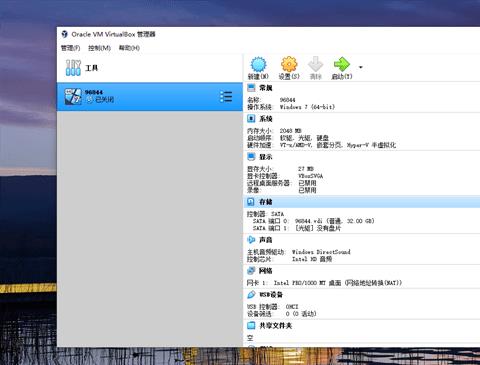
Task: Click the VBoxSVGA graphics controller value
Action: pyautogui.click(x=310, y=176)
